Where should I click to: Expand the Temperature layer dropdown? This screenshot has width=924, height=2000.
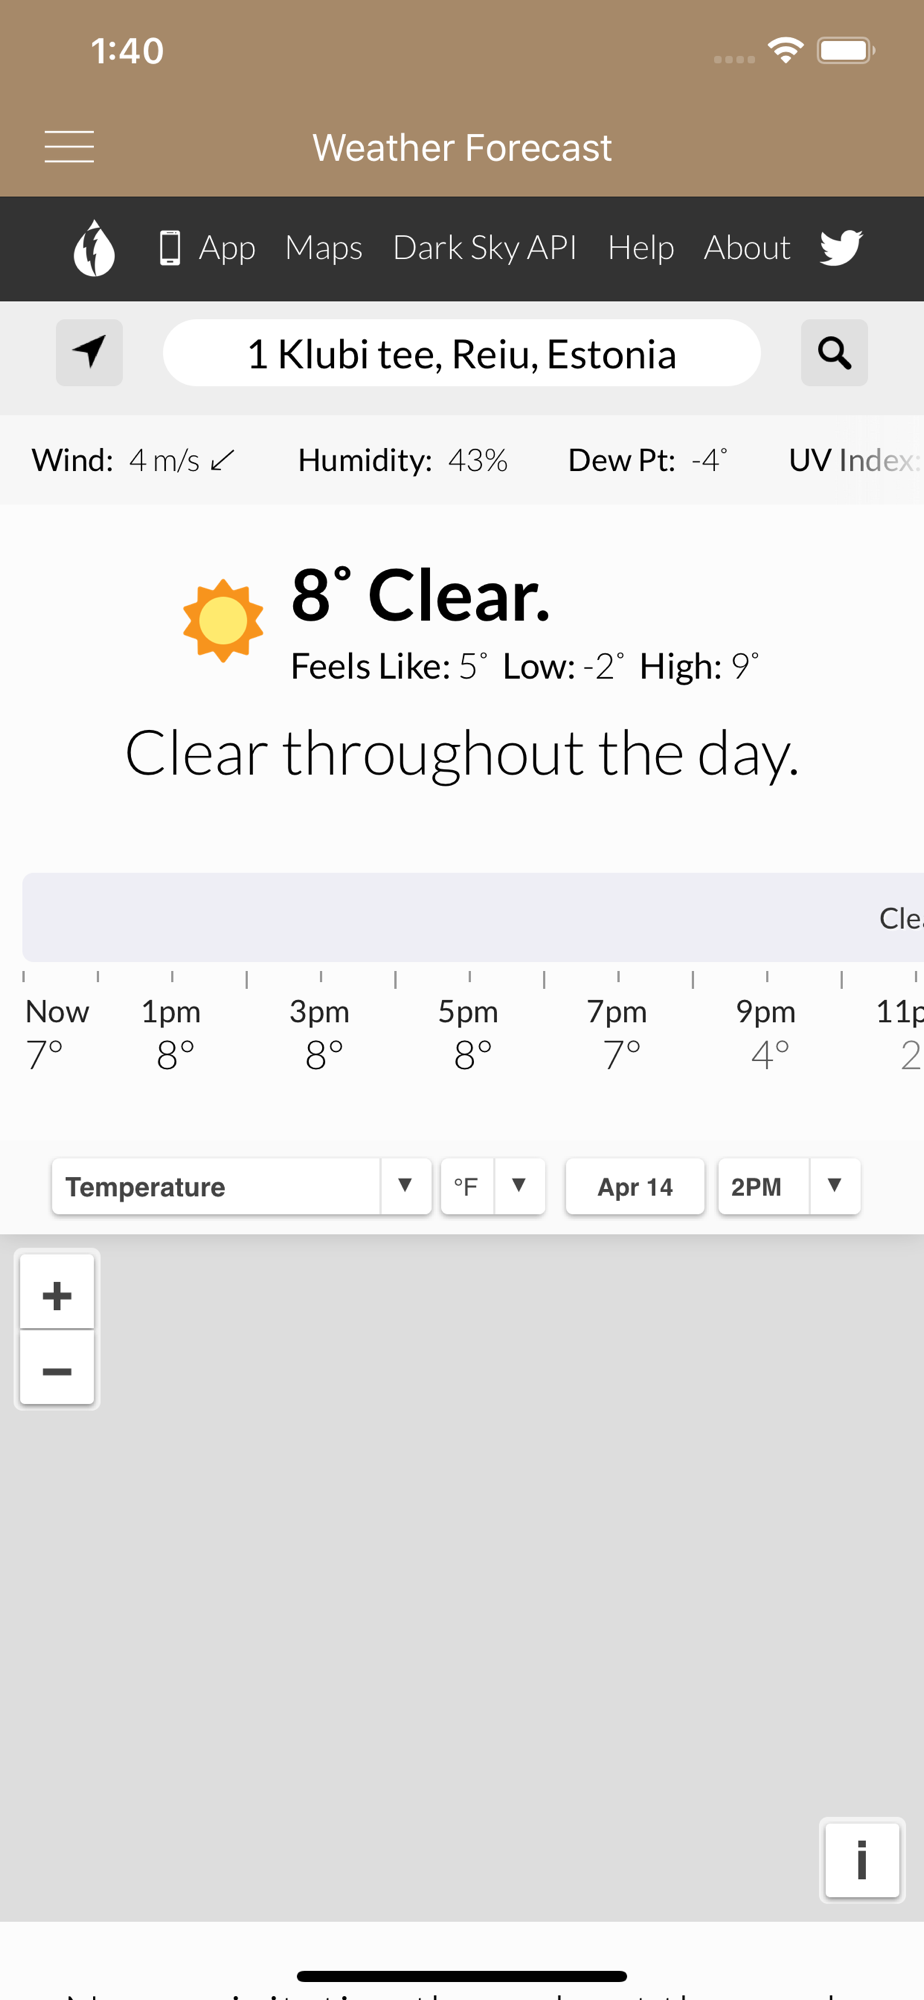tap(405, 1186)
